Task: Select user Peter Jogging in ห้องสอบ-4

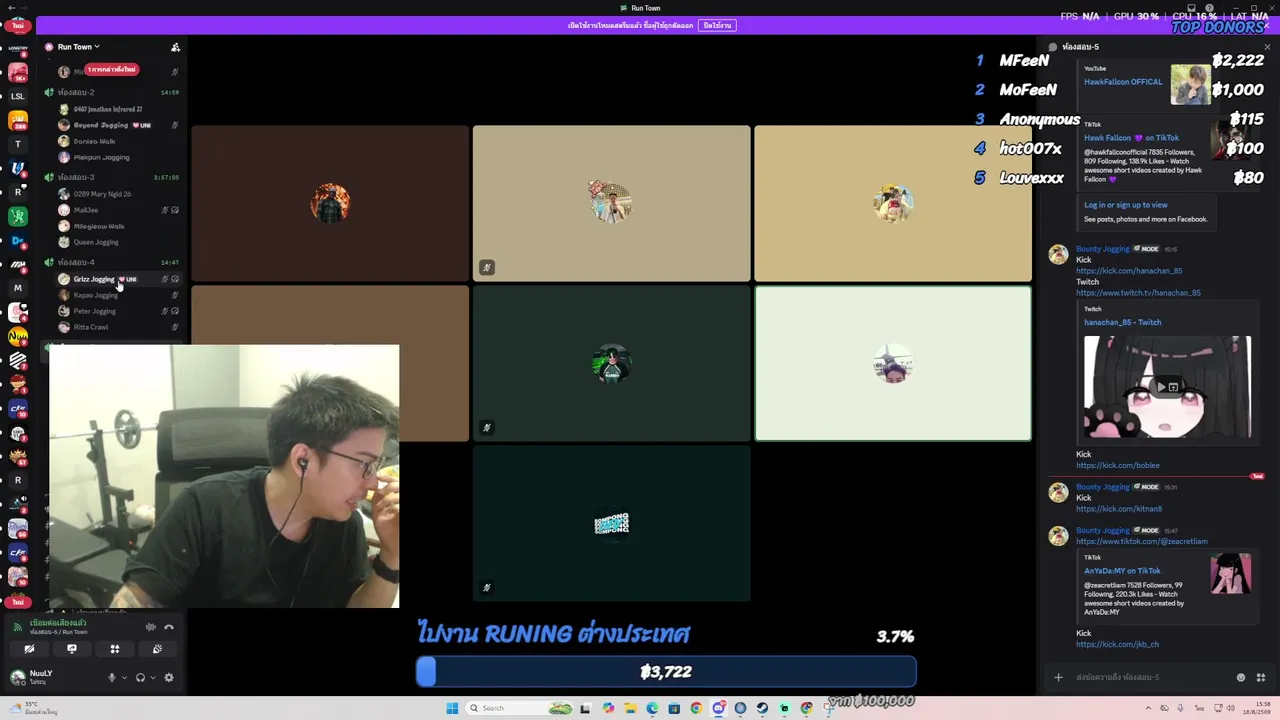Action: (x=94, y=311)
